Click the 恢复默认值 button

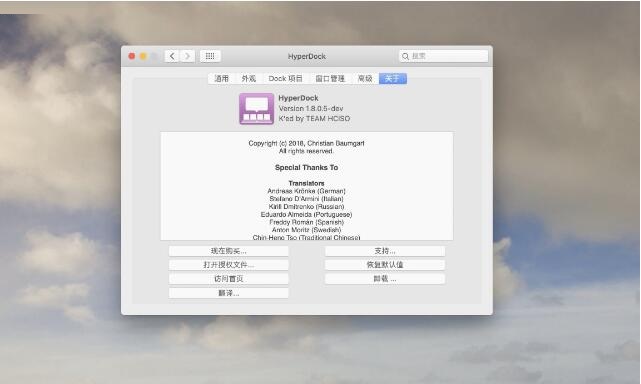385,265
